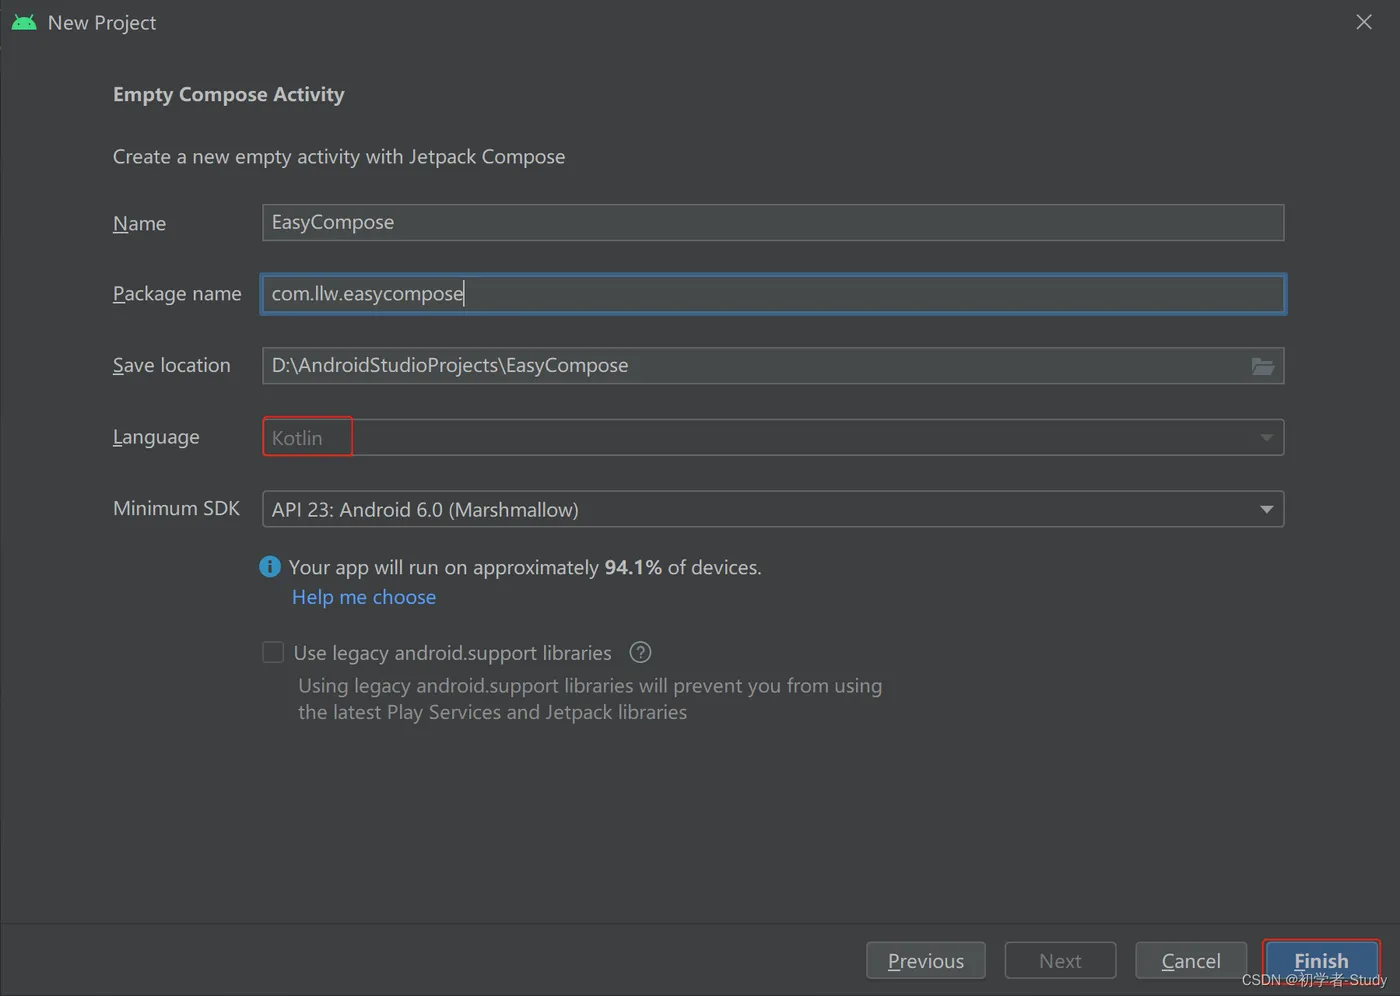Go back with the Previous button
Screen dimensions: 1400x996
(926, 960)
